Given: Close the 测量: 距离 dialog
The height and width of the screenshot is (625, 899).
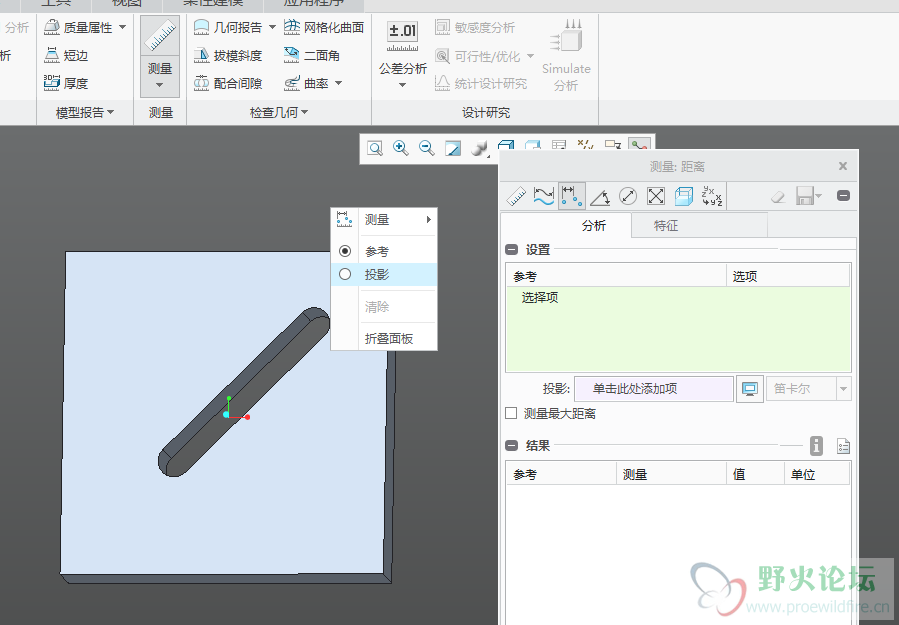Looking at the screenshot, I should pos(843,166).
